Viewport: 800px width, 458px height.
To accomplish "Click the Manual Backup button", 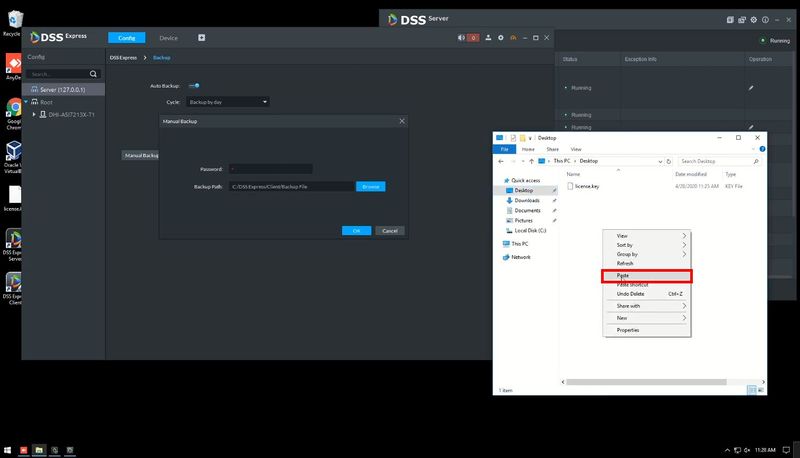I will click(141, 155).
